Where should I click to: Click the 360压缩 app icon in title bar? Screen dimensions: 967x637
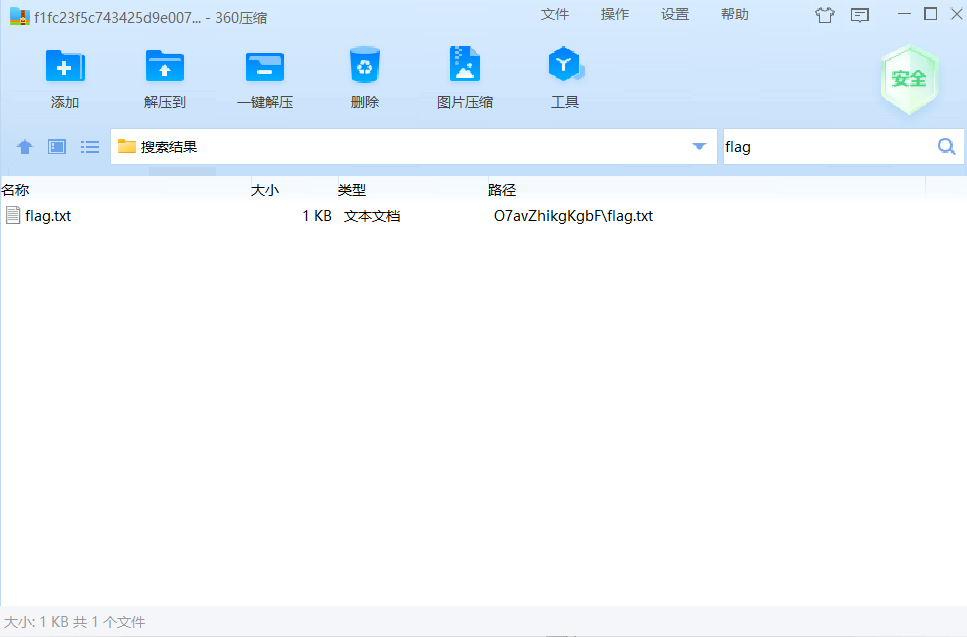(x=20, y=17)
